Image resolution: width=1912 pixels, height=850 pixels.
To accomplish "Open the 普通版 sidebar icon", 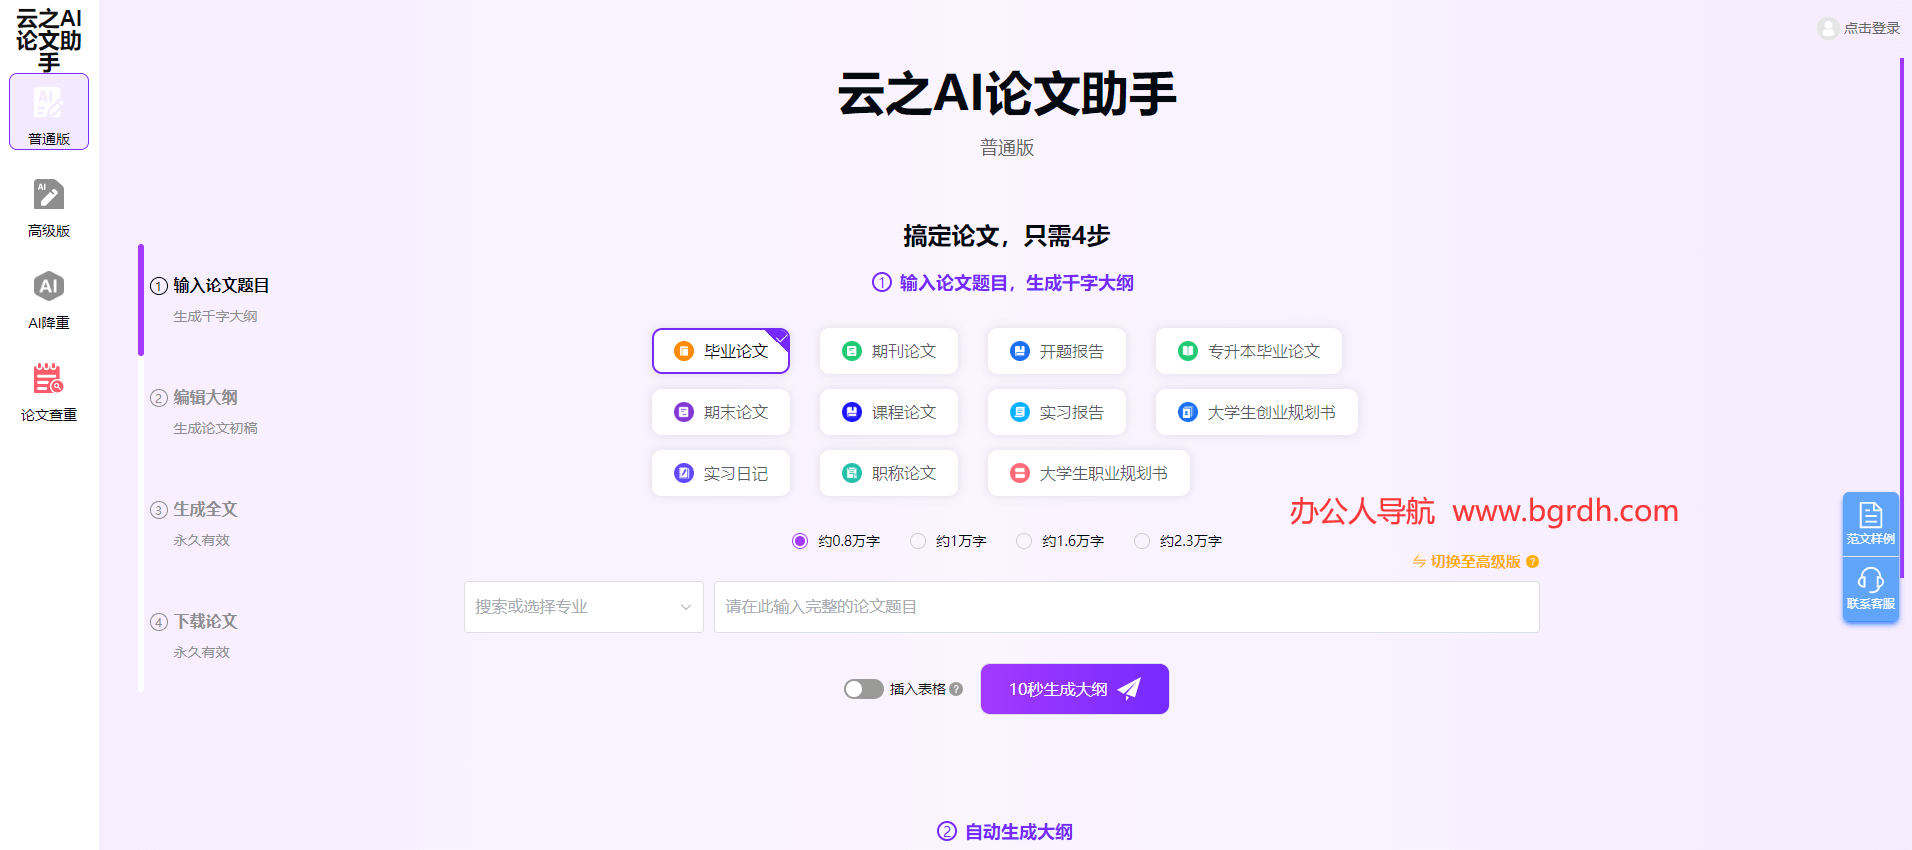I will (49, 112).
